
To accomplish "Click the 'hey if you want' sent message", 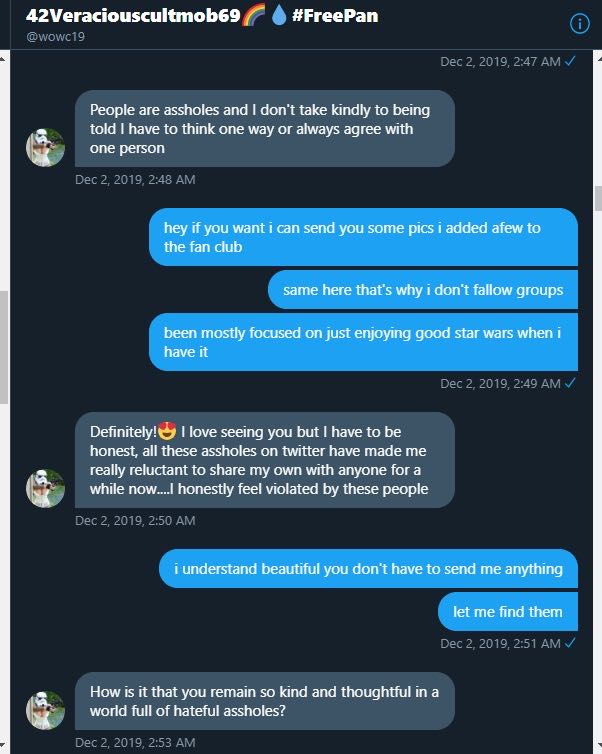I will [364, 237].
